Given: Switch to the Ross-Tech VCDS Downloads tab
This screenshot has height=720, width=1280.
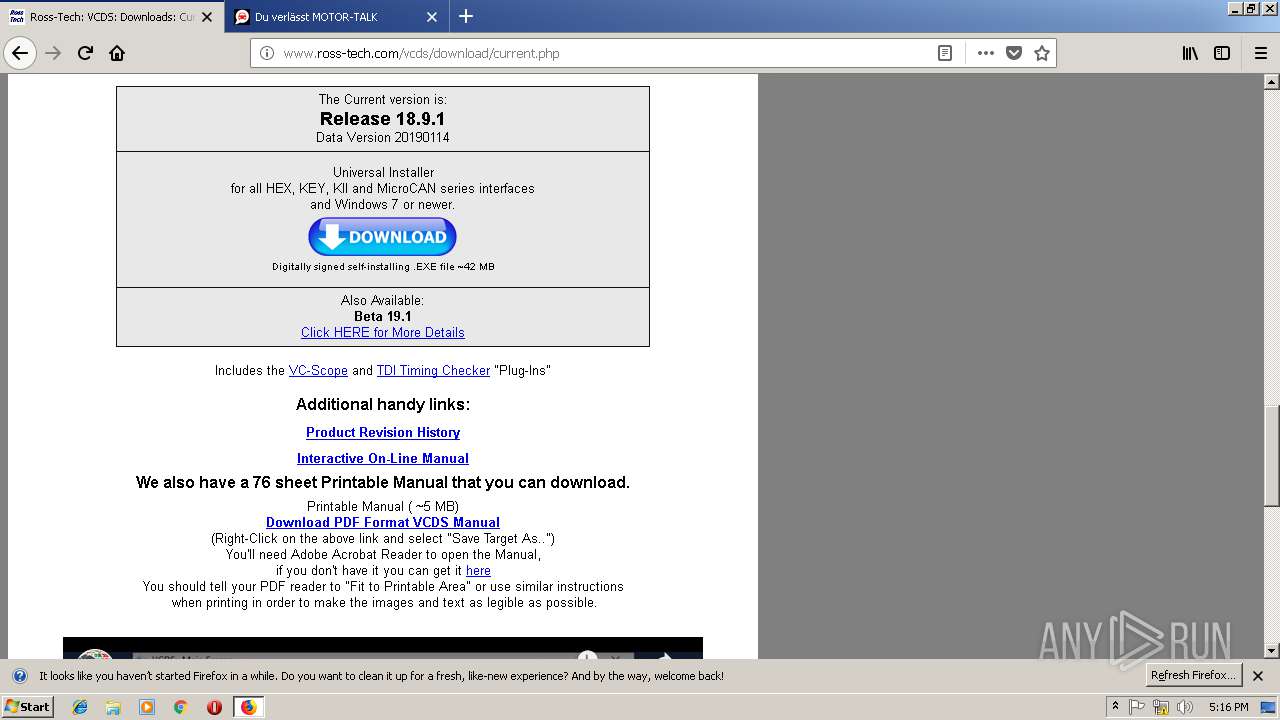Looking at the screenshot, I should coord(111,17).
